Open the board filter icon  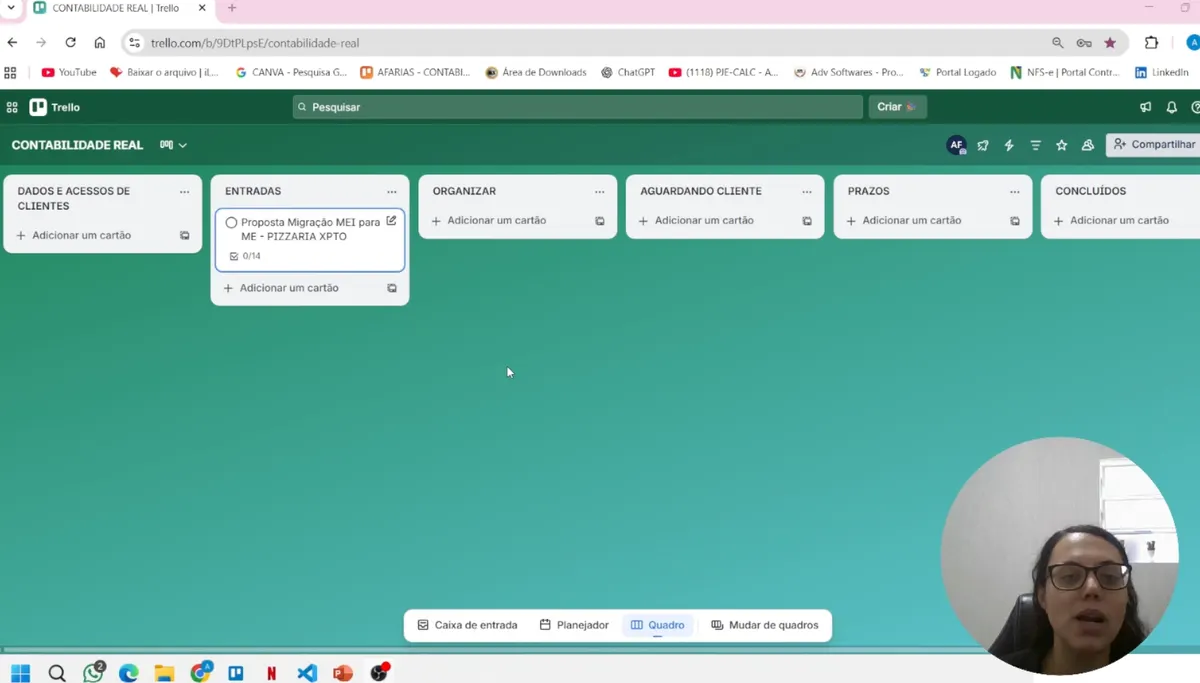click(1036, 145)
